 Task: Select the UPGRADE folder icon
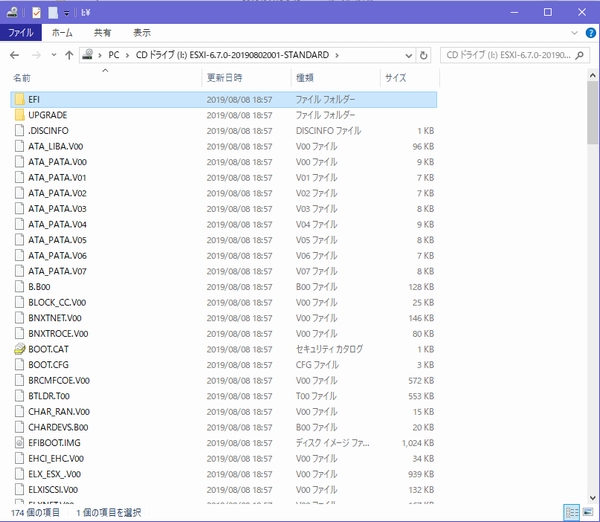pyautogui.click(x=20, y=115)
